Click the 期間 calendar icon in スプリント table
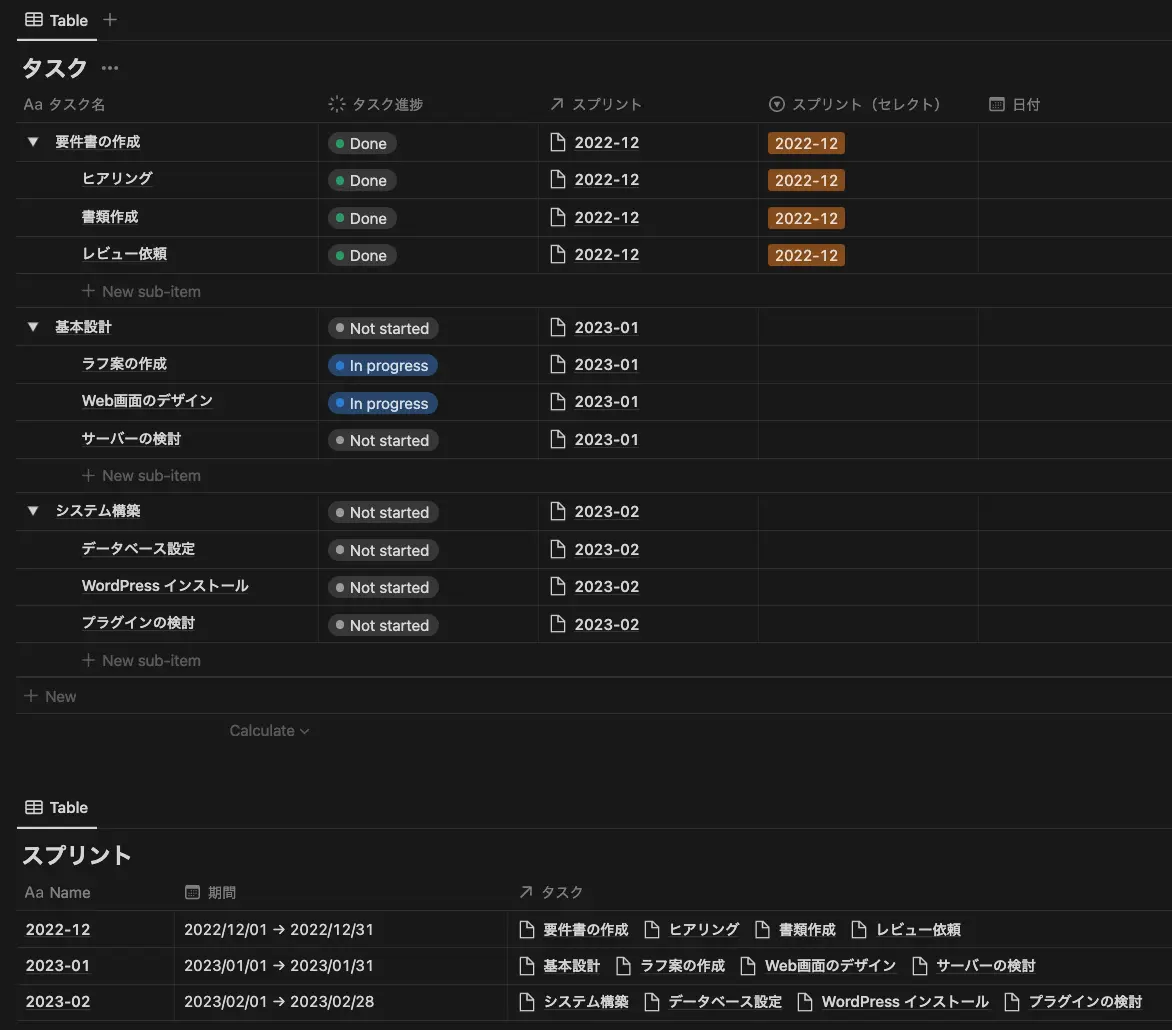1172x1030 pixels. coord(193,892)
